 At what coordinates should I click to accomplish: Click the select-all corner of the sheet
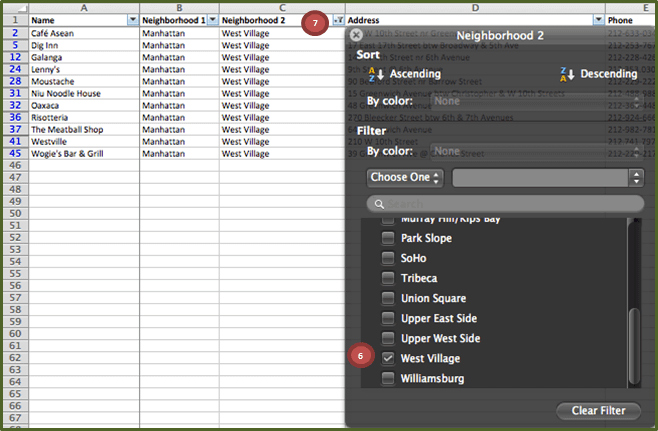point(16,8)
